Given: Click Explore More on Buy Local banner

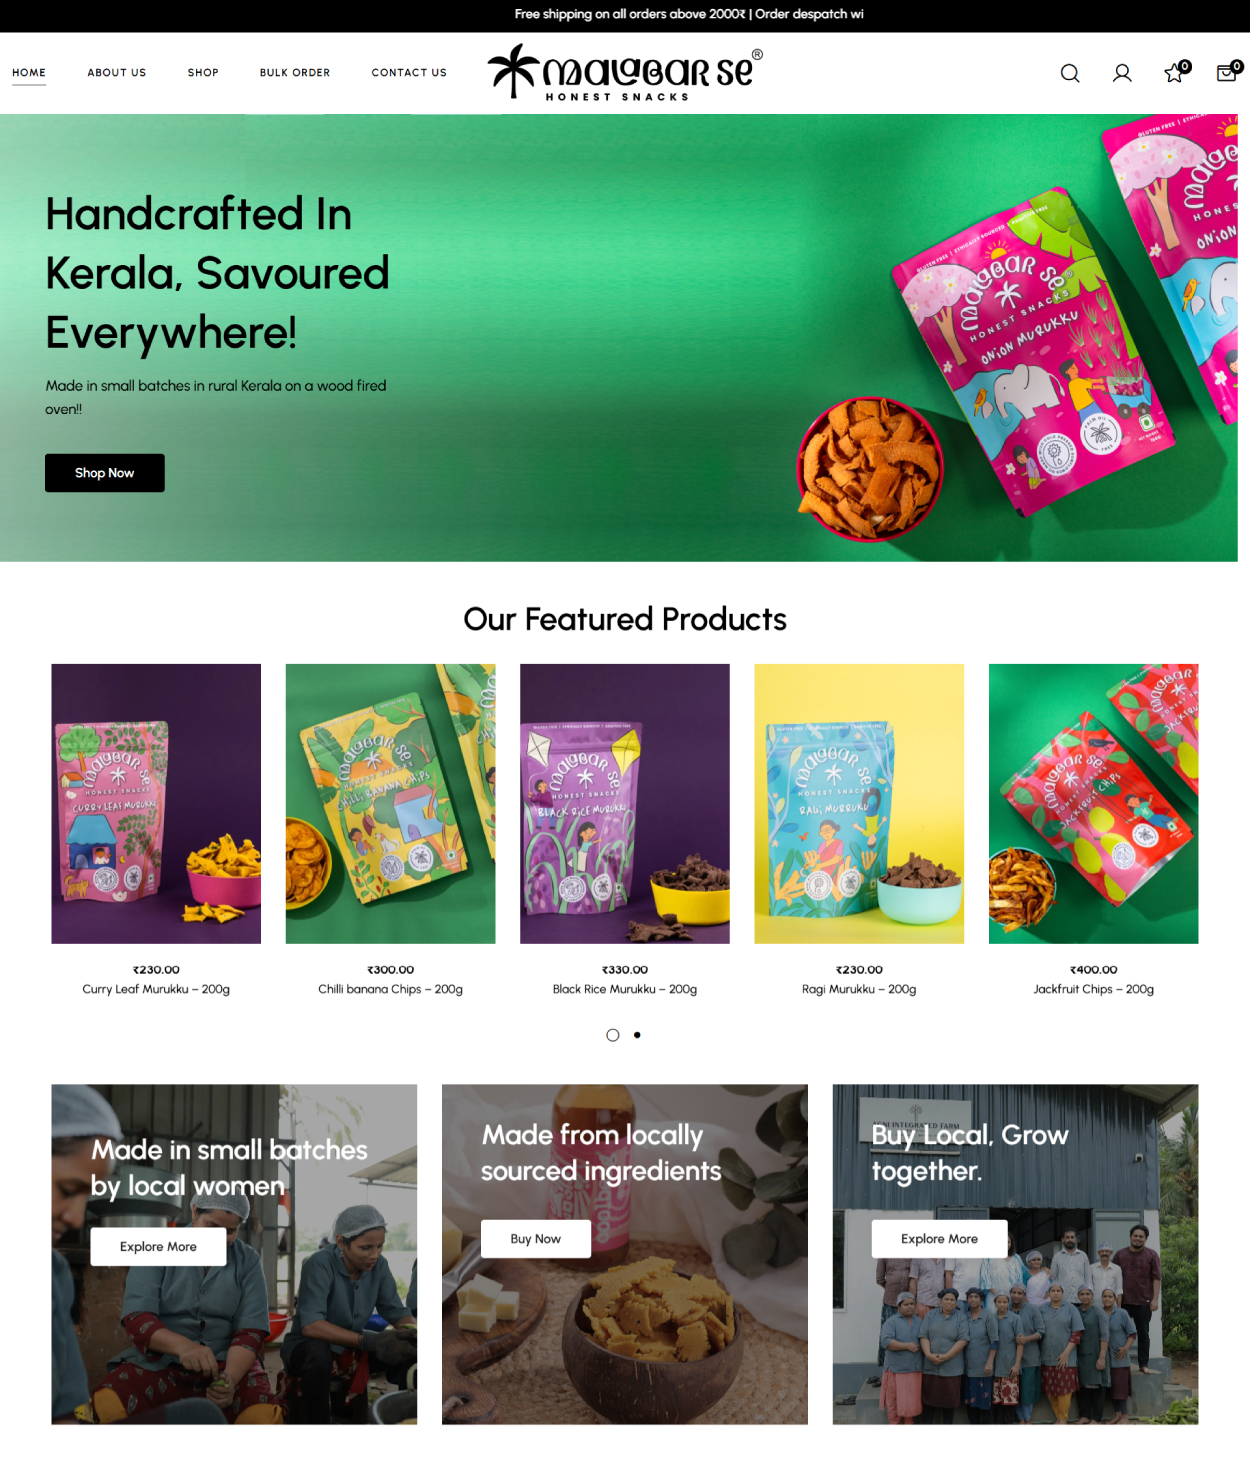Looking at the screenshot, I should pos(940,1239).
